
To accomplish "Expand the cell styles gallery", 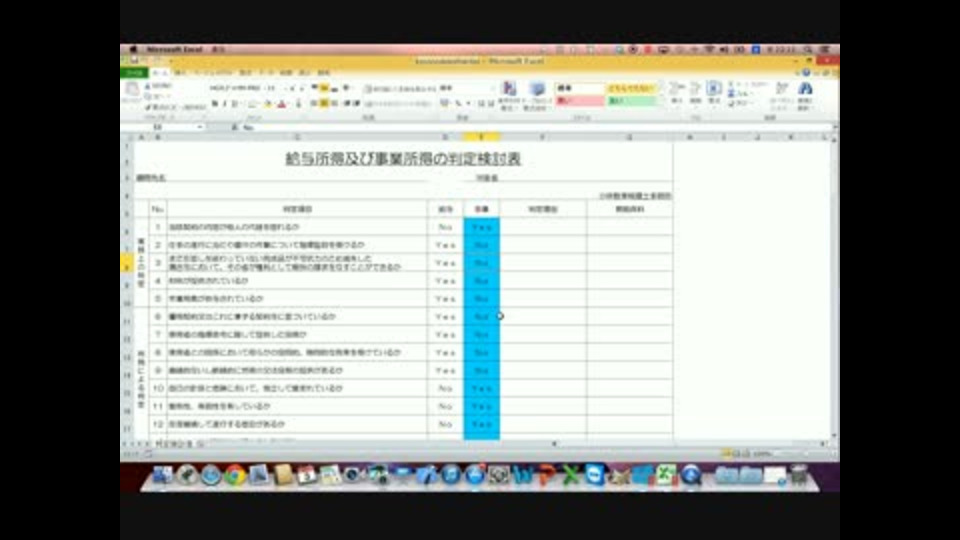I will click(x=662, y=102).
